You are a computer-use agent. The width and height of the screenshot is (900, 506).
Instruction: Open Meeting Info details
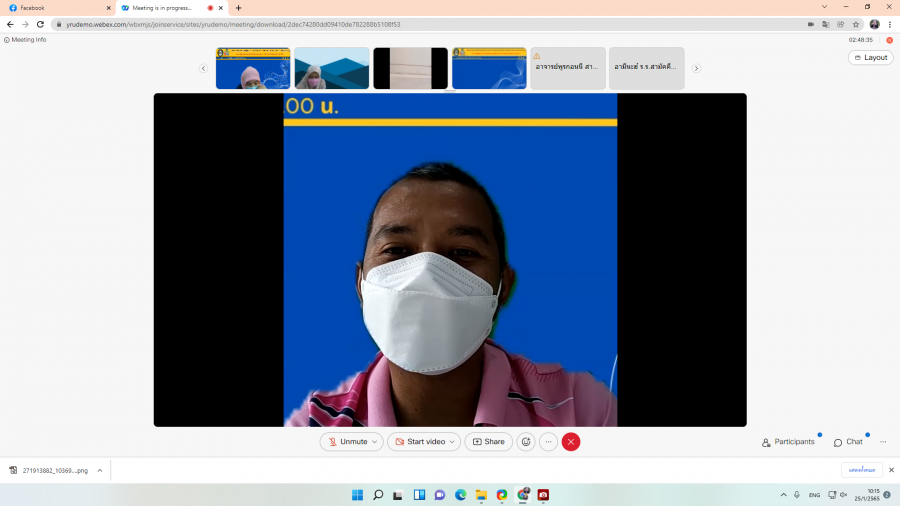pyautogui.click(x=25, y=40)
